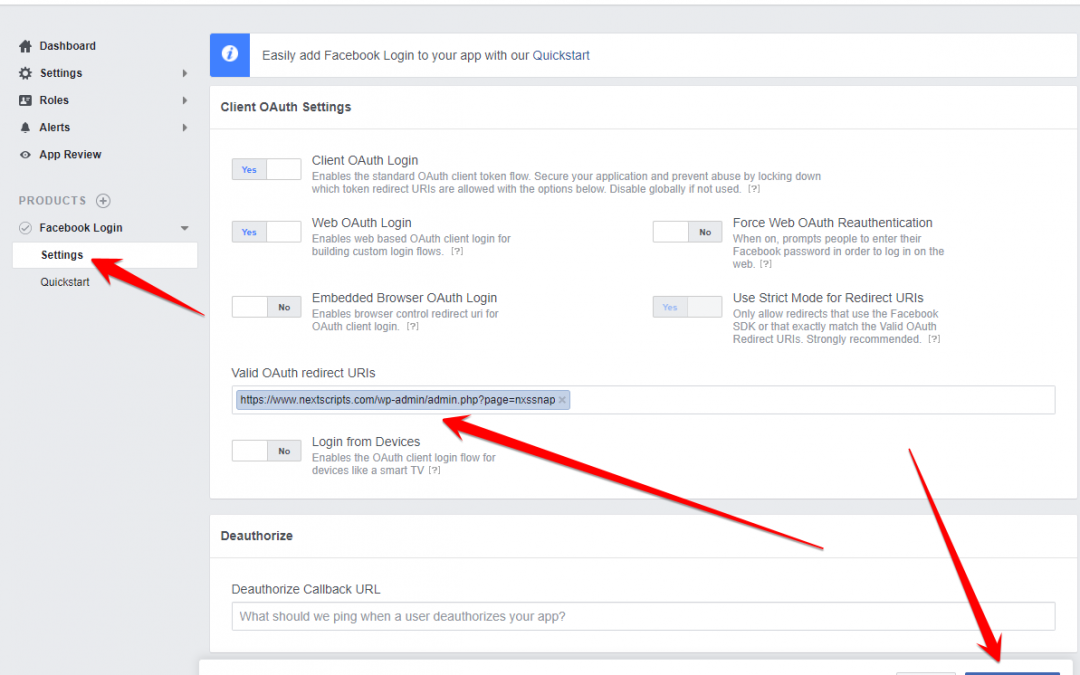This screenshot has height=675, width=1080.
Task: Open help for Strict Mode Redirect URIs
Action: [934, 339]
